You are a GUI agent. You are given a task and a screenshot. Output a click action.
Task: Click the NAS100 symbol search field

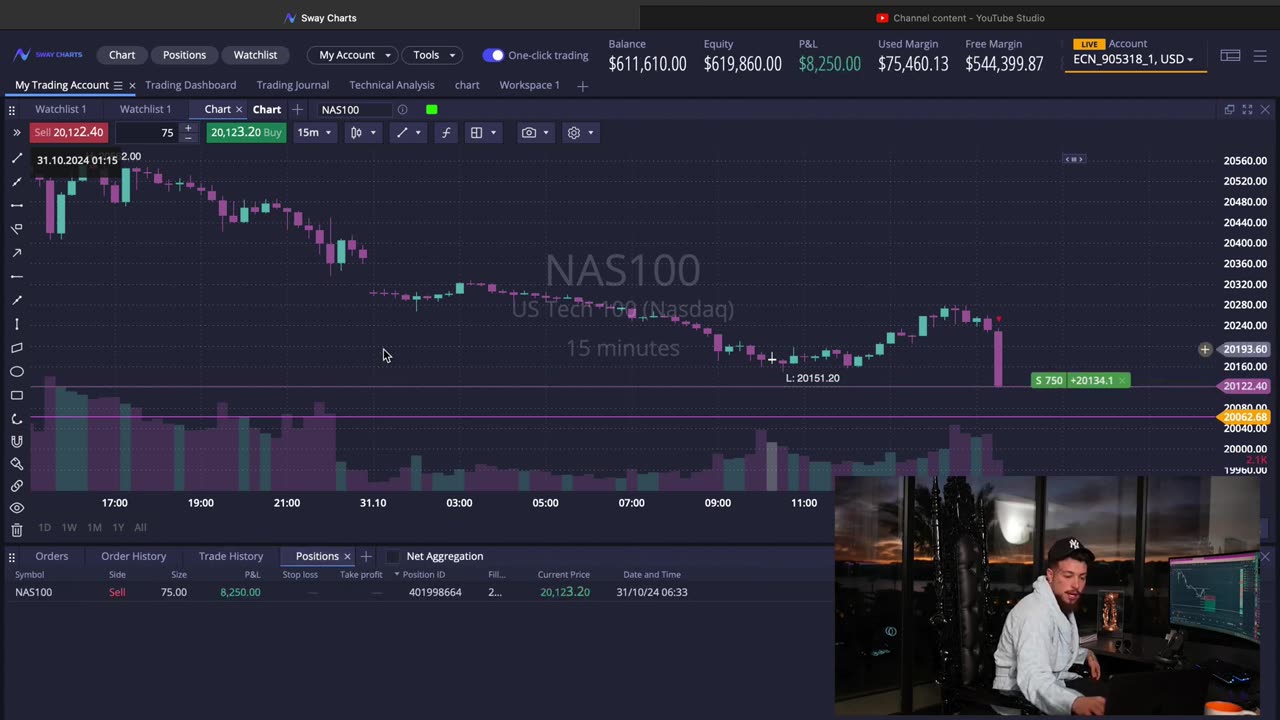tap(353, 109)
